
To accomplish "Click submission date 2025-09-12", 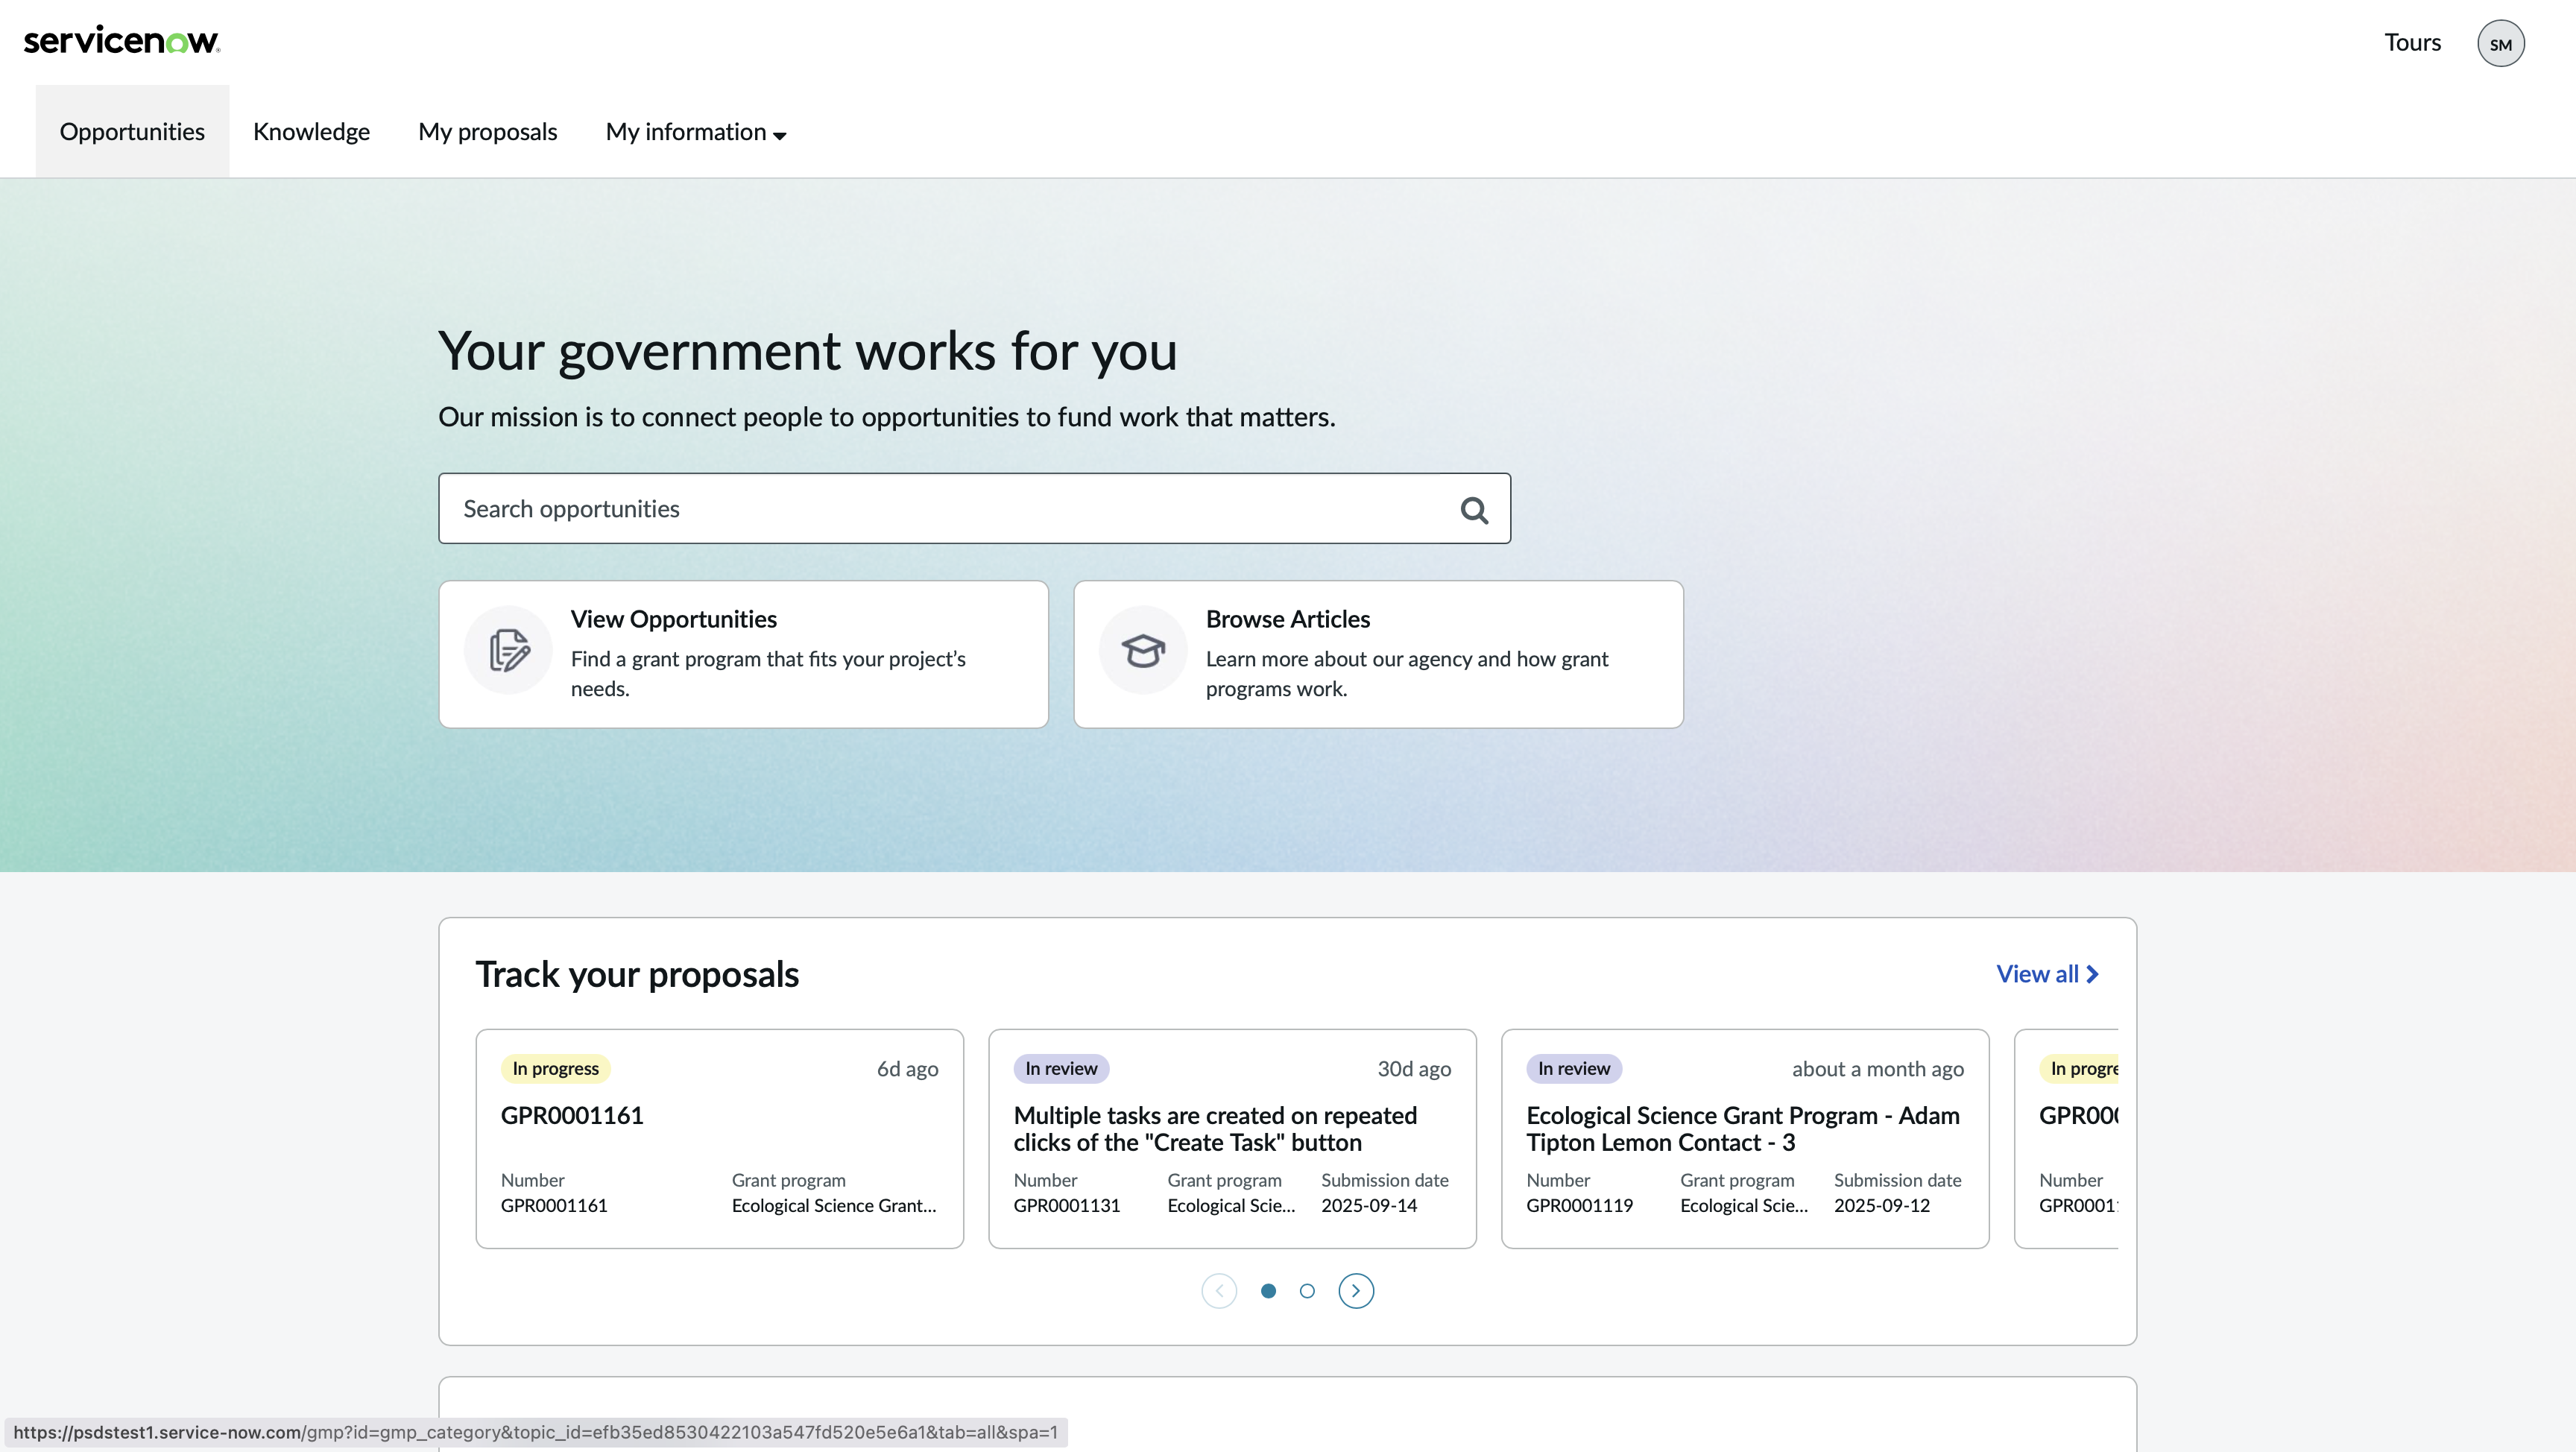I will [x=1882, y=1205].
